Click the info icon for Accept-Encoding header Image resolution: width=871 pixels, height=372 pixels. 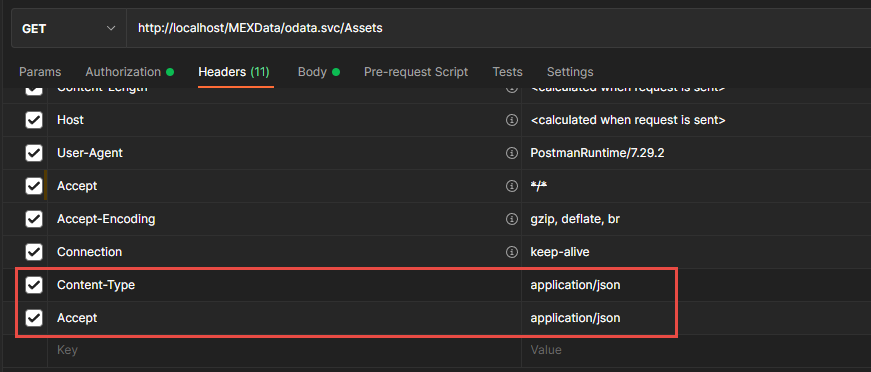[x=512, y=219]
